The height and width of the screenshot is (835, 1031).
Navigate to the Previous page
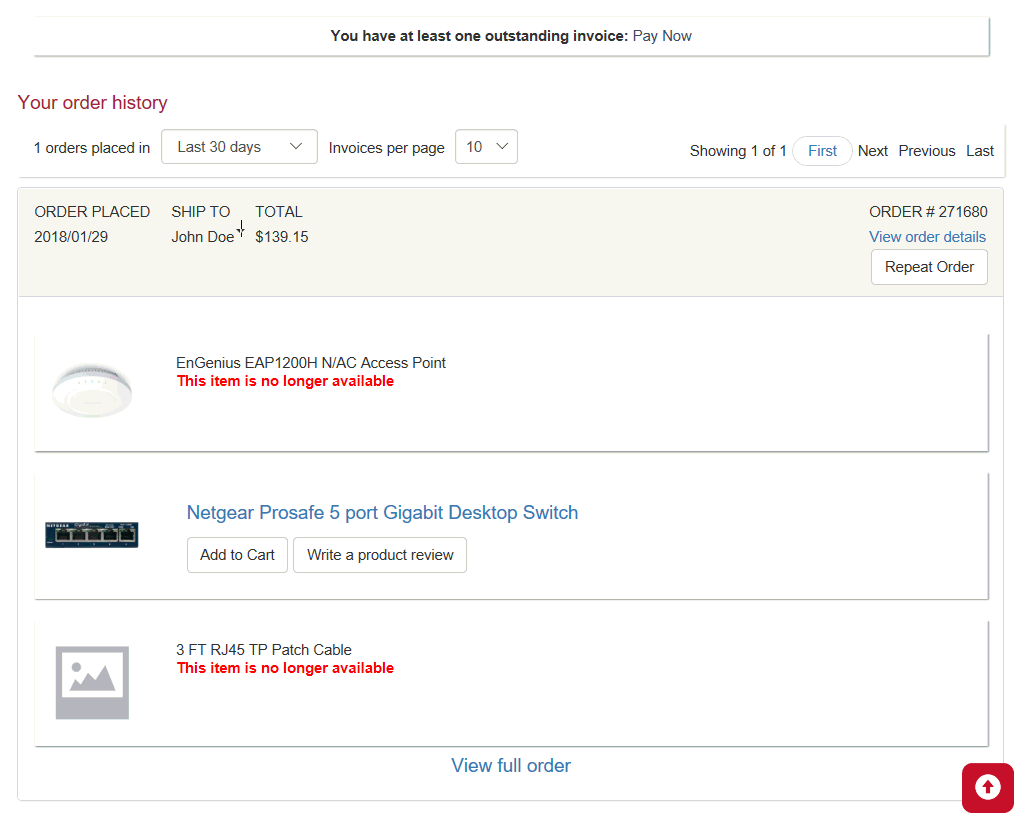pyautogui.click(x=926, y=151)
